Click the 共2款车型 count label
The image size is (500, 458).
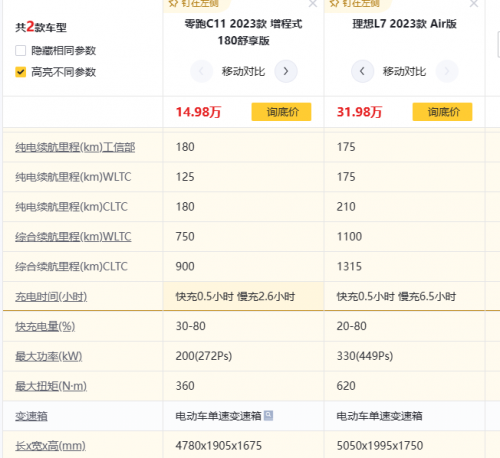click(x=41, y=27)
